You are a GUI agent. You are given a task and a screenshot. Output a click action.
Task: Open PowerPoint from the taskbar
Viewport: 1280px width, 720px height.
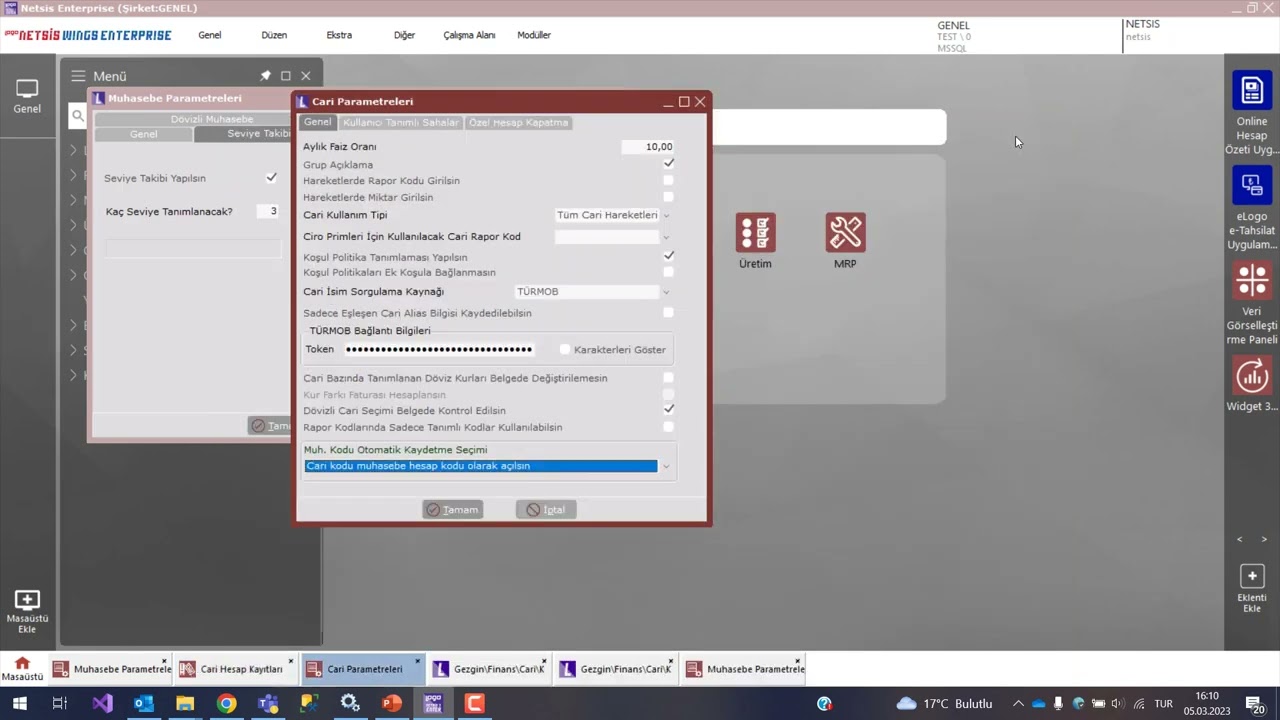(391, 703)
